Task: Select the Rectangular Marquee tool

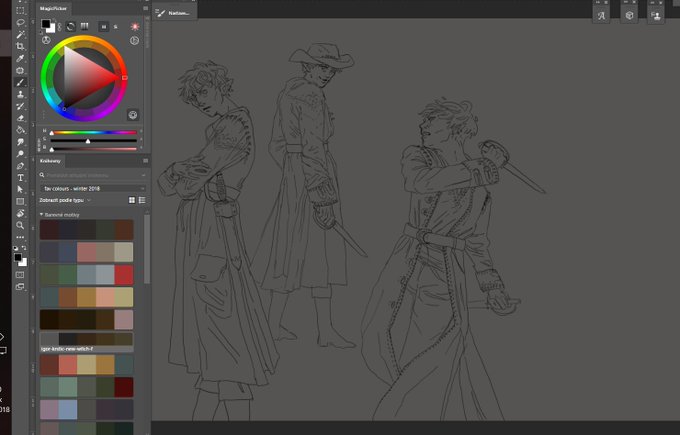Action: pos(20,11)
